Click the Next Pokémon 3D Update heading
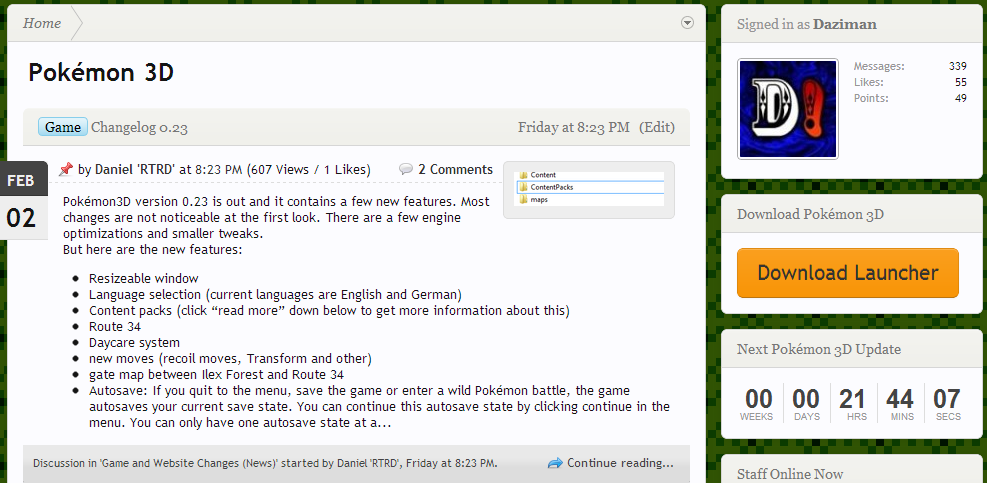 (819, 349)
